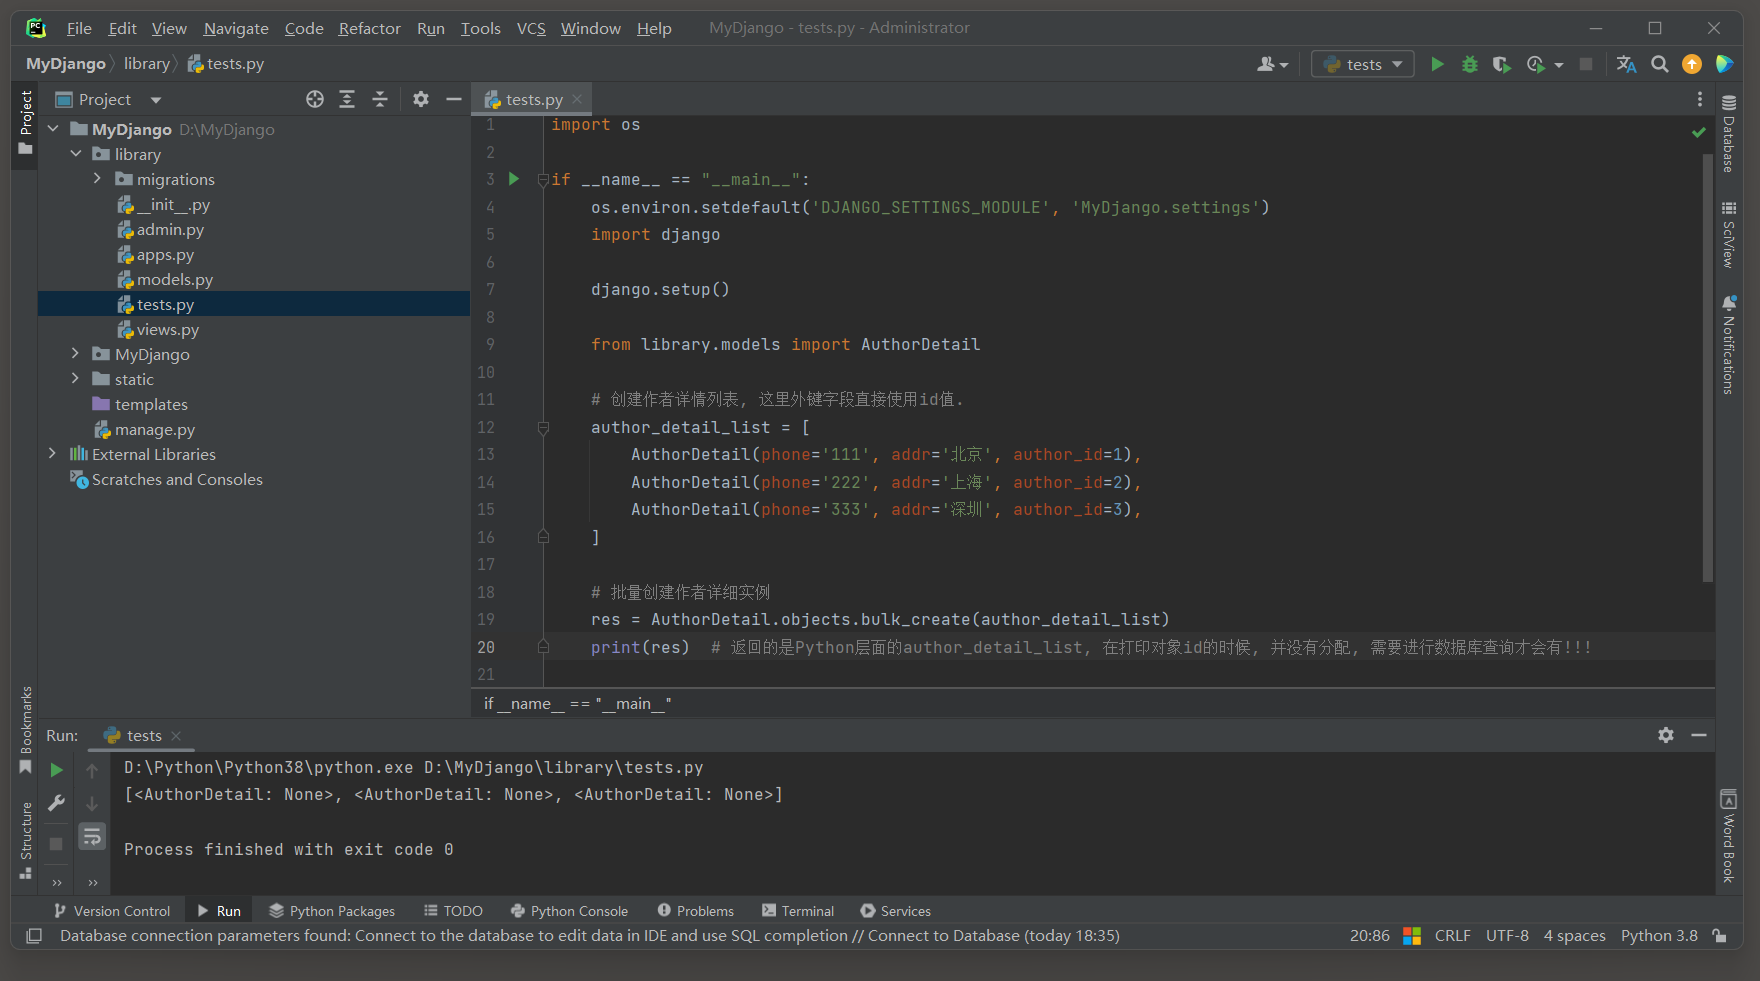Close the tests.py editor tab
Screen dimensions: 1760x981
click(577, 99)
